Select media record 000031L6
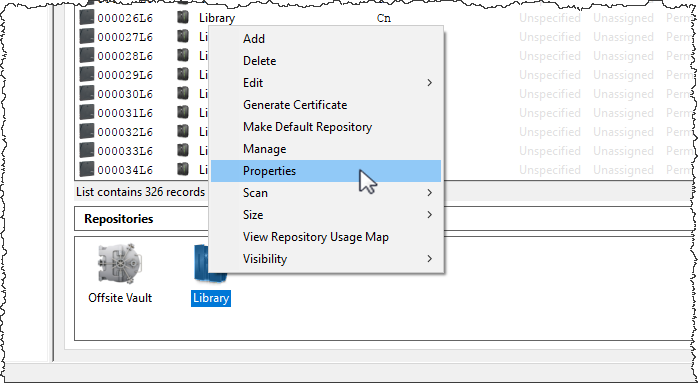Screen dimensions: 698x383 [x=125, y=114]
